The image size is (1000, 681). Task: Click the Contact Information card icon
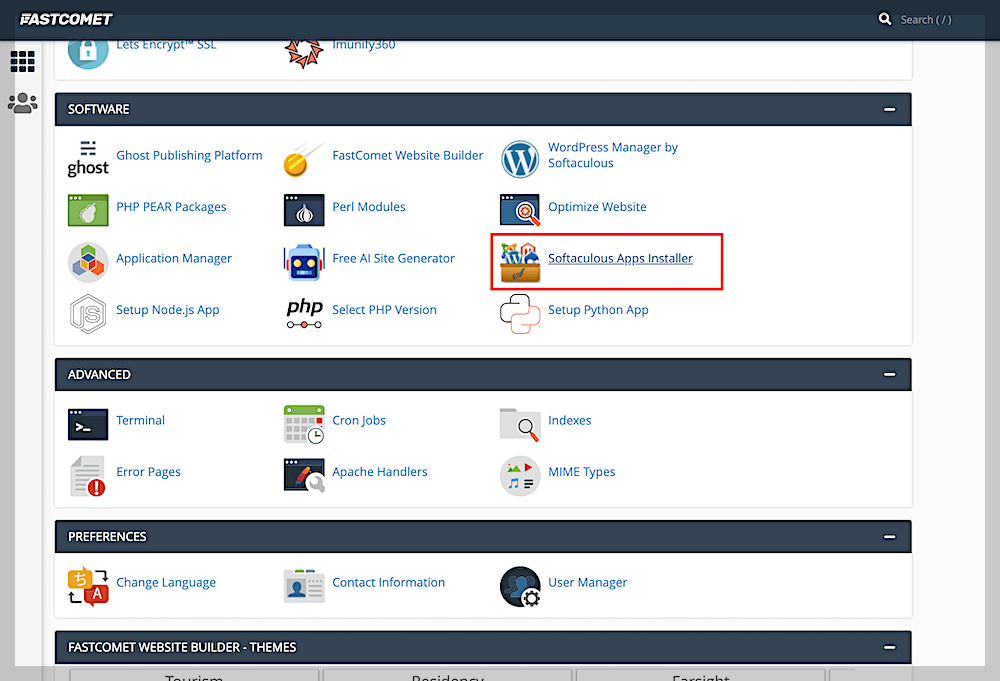[304, 587]
